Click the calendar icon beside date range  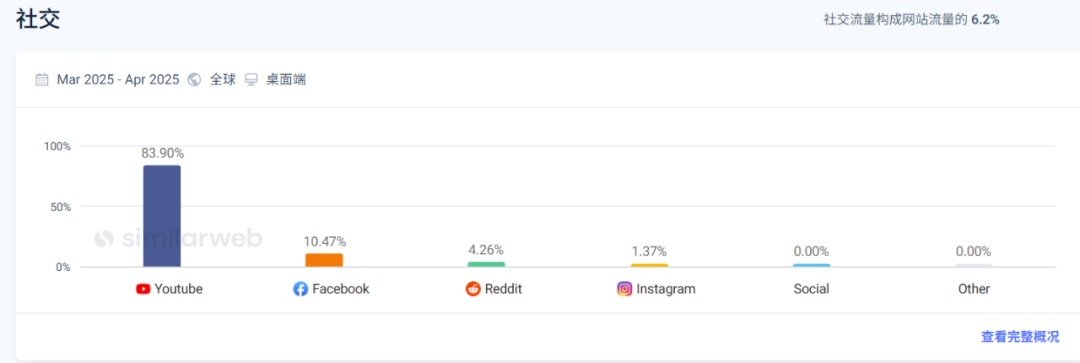coord(43,80)
